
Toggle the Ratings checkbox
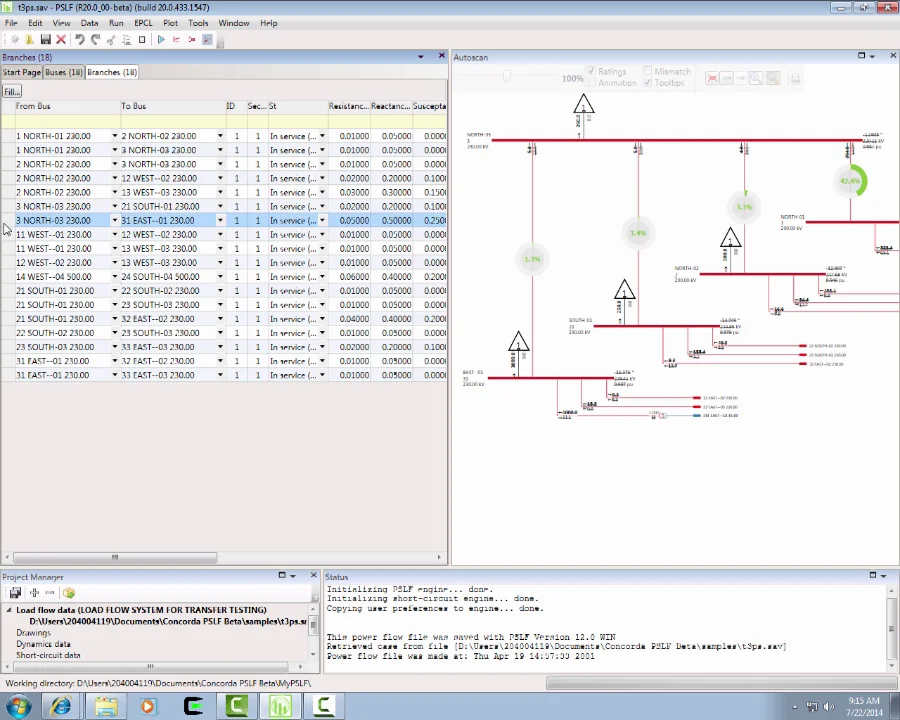[x=591, y=71]
